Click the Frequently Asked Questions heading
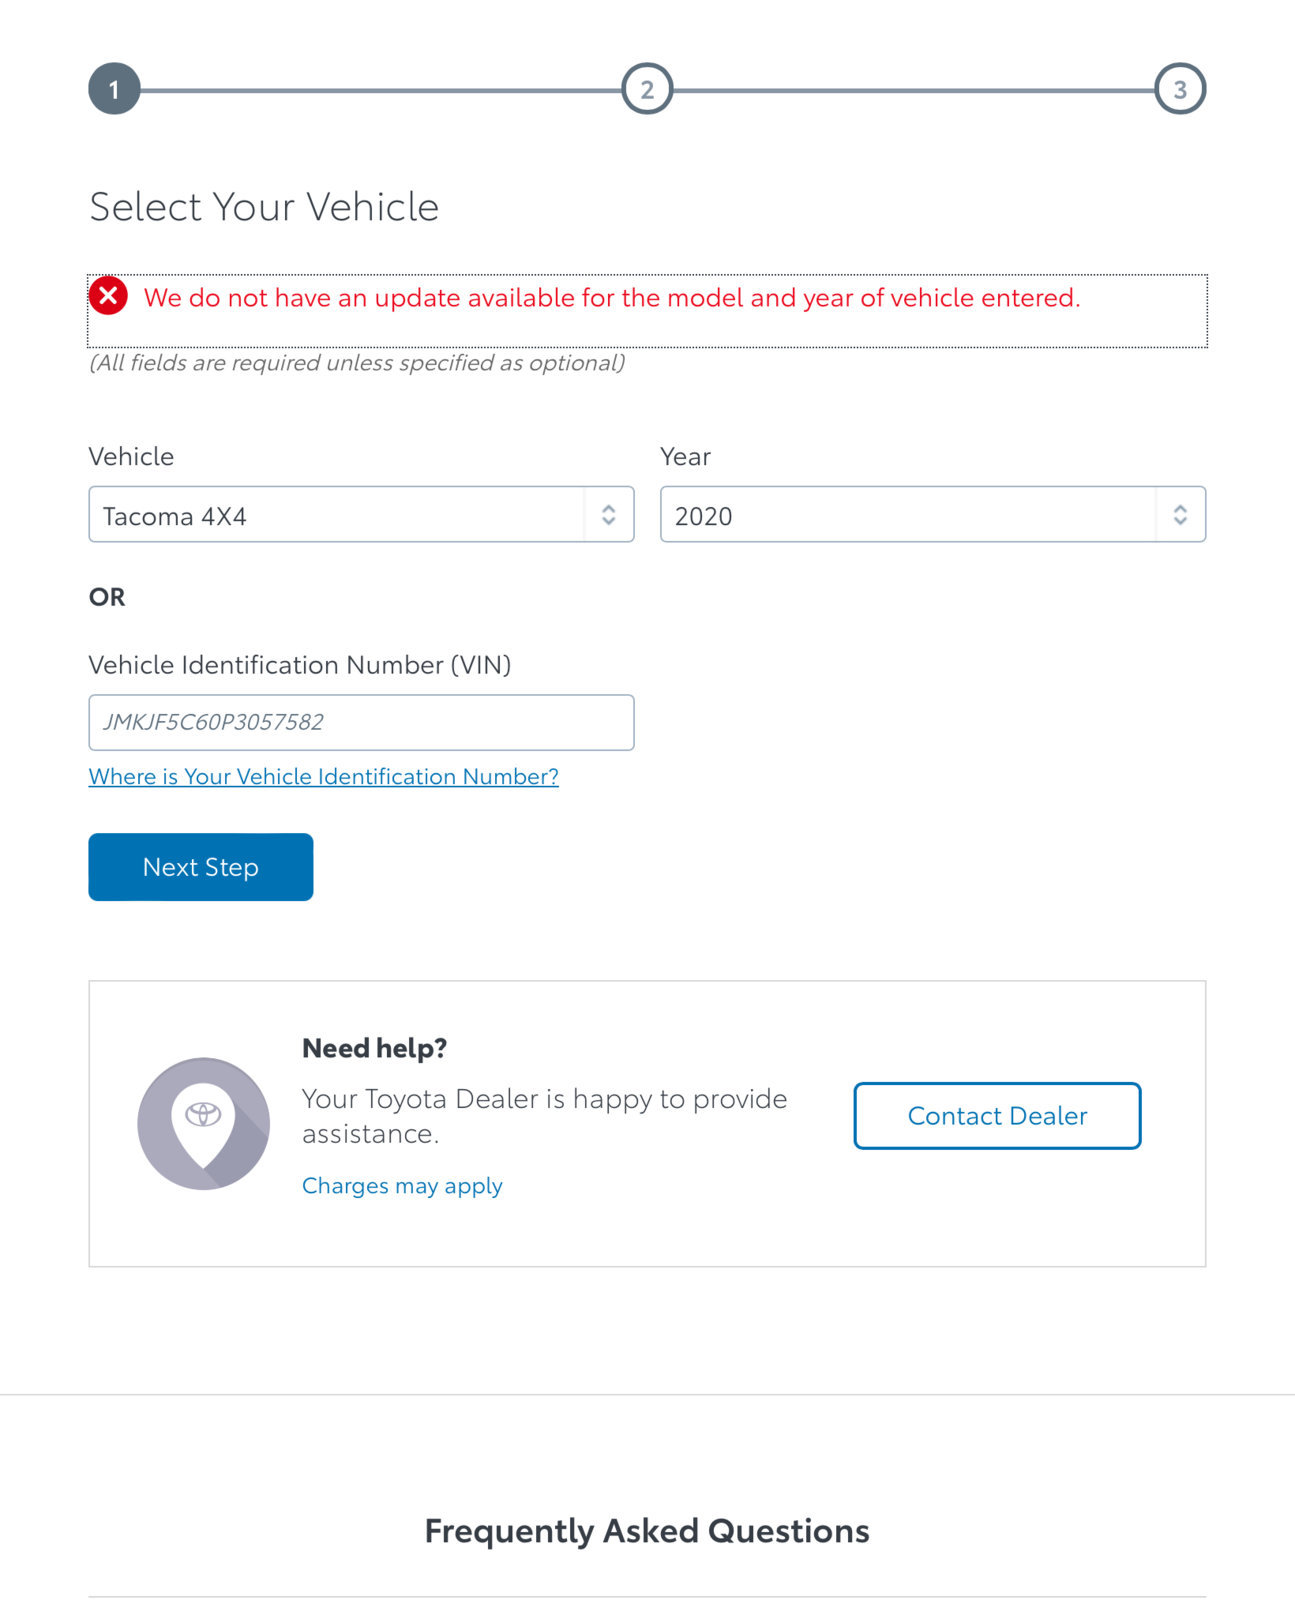Image resolution: width=1295 pixels, height=1600 pixels. [x=647, y=1531]
